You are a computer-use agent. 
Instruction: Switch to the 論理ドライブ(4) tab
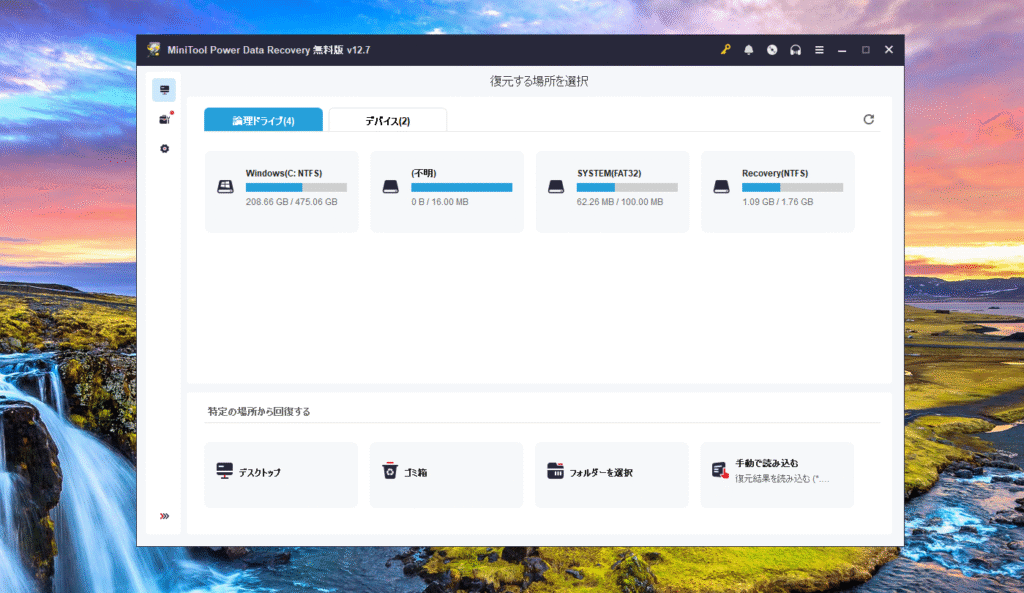(263, 121)
